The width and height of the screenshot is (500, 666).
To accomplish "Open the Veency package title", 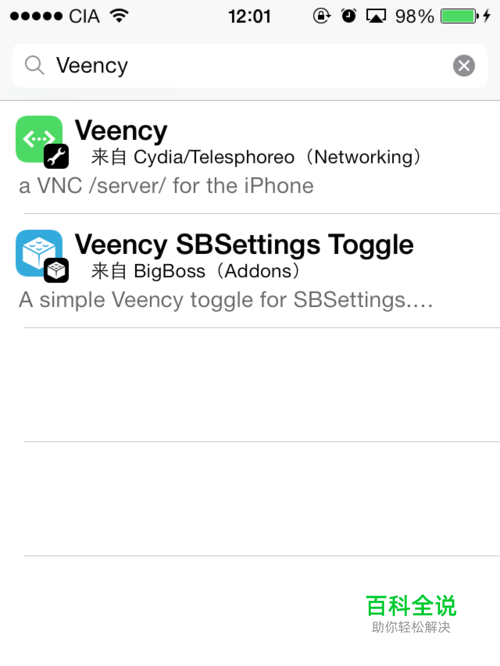I will click(x=121, y=131).
